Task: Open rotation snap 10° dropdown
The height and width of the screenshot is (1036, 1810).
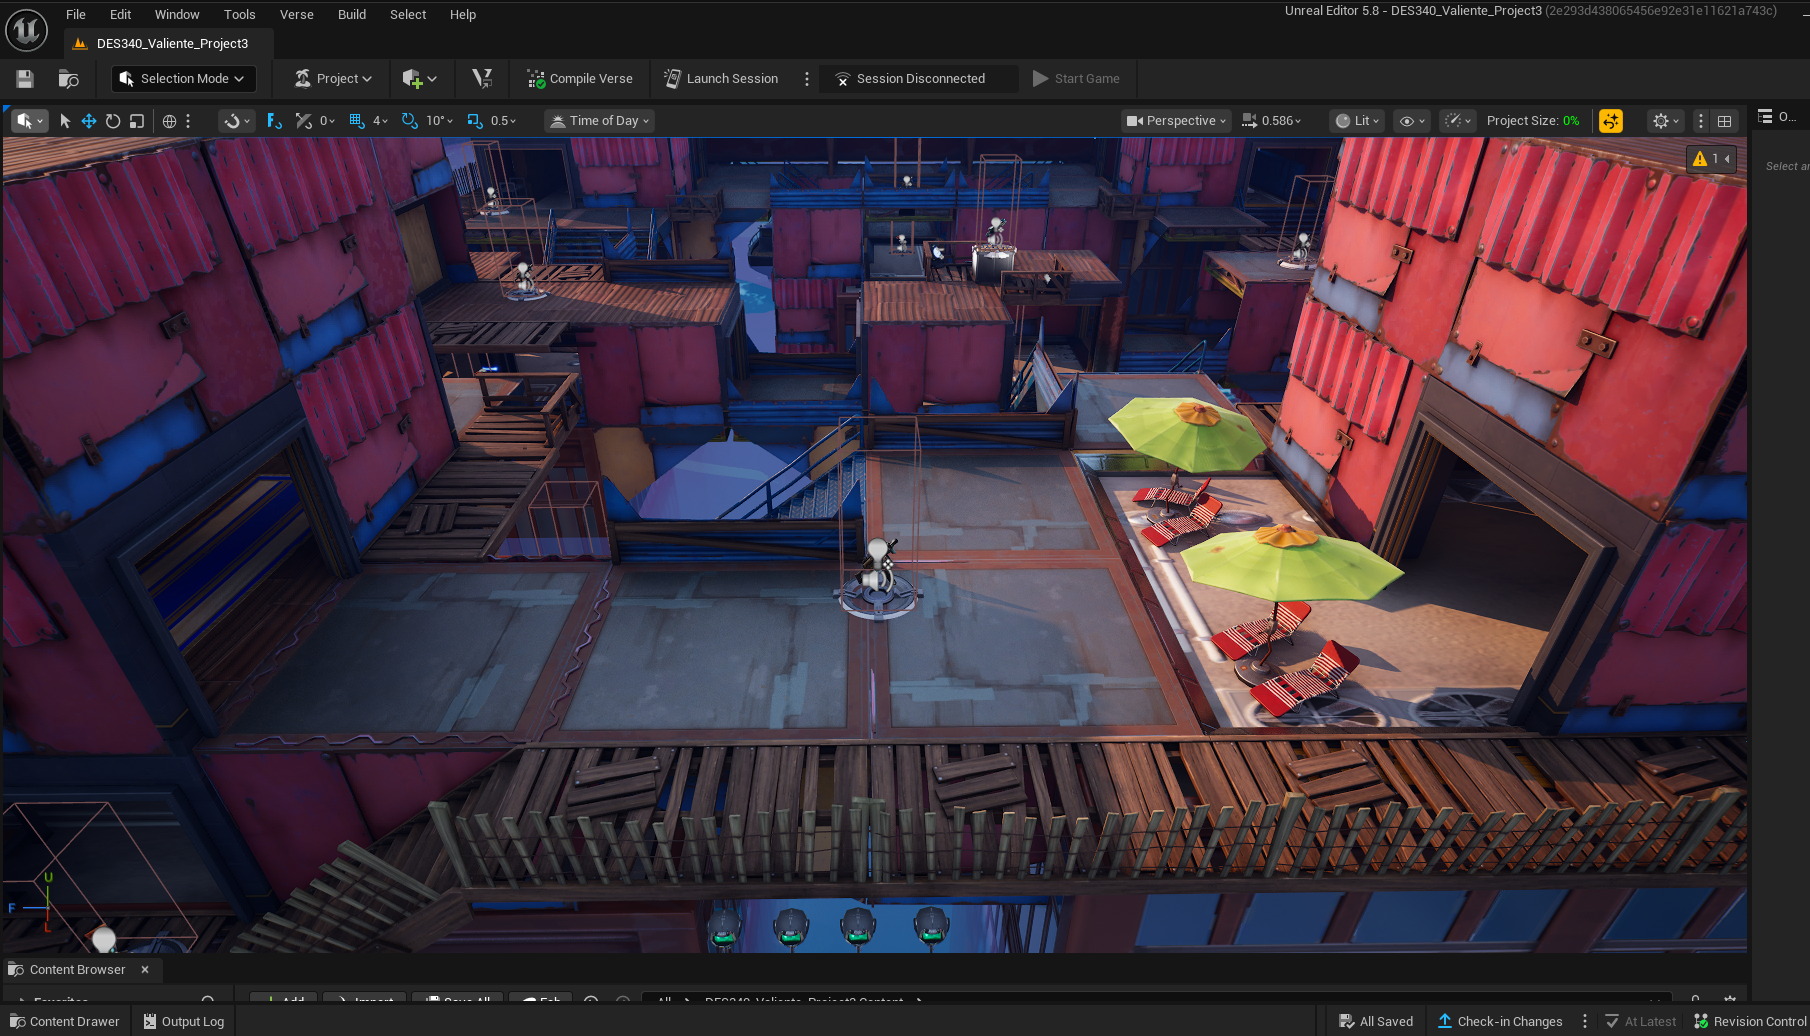Action: click(439, 121)
